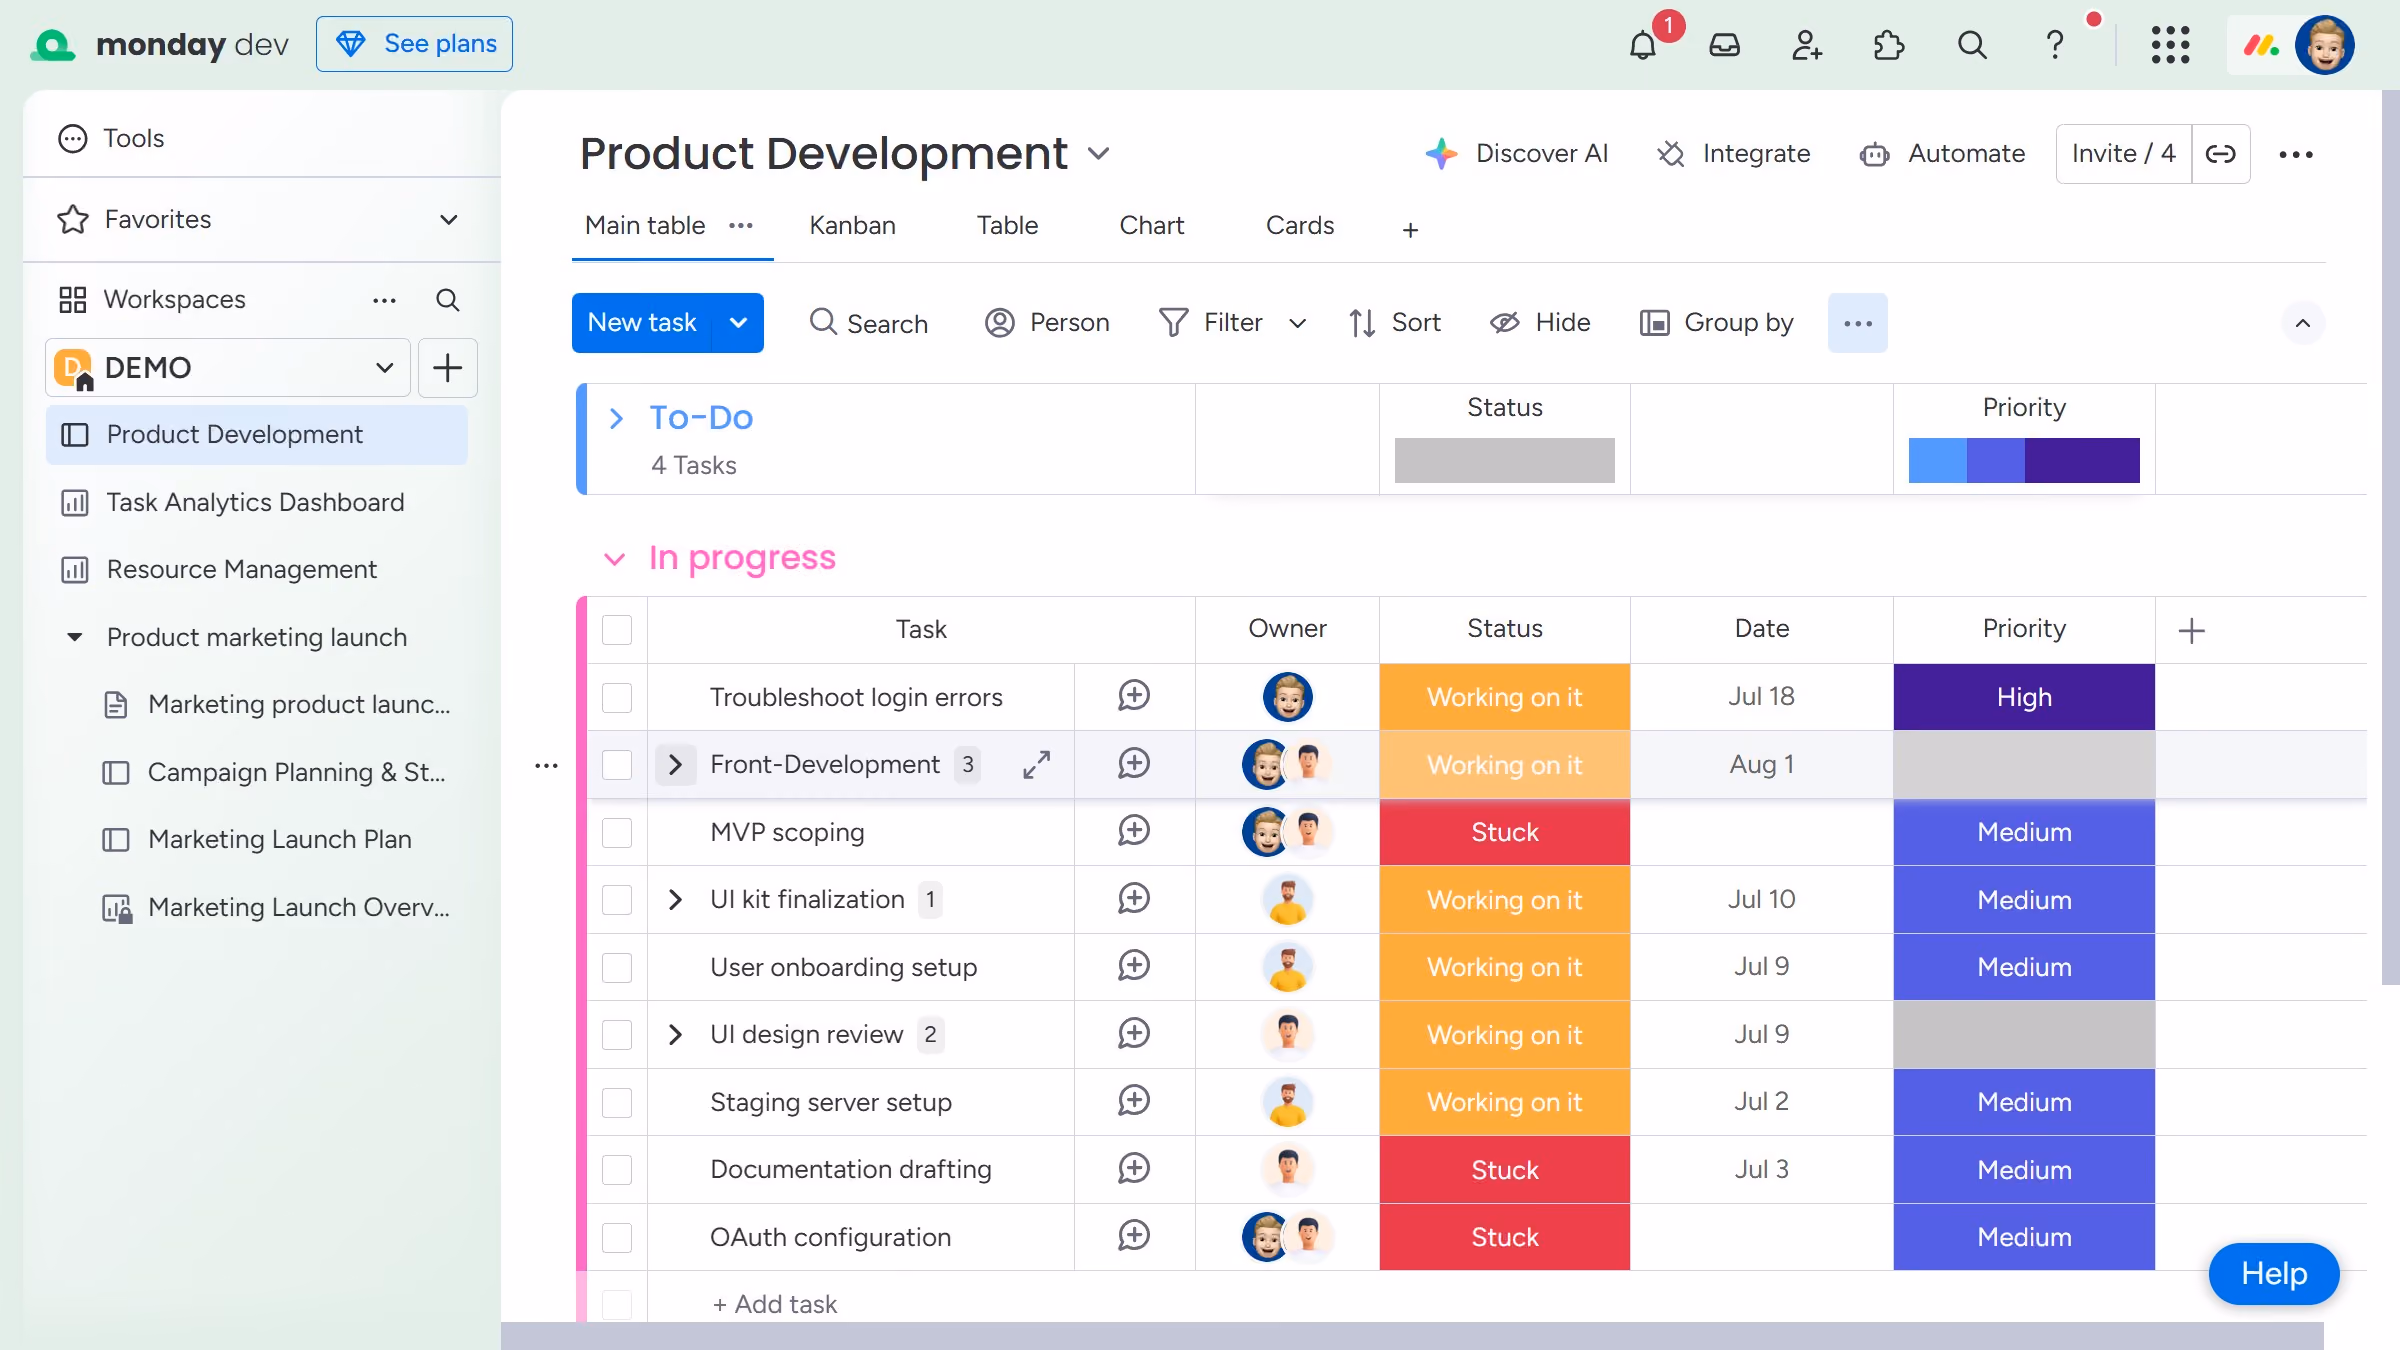
Task: Click the search magnifier in top bar
Action: (1972, 45)
